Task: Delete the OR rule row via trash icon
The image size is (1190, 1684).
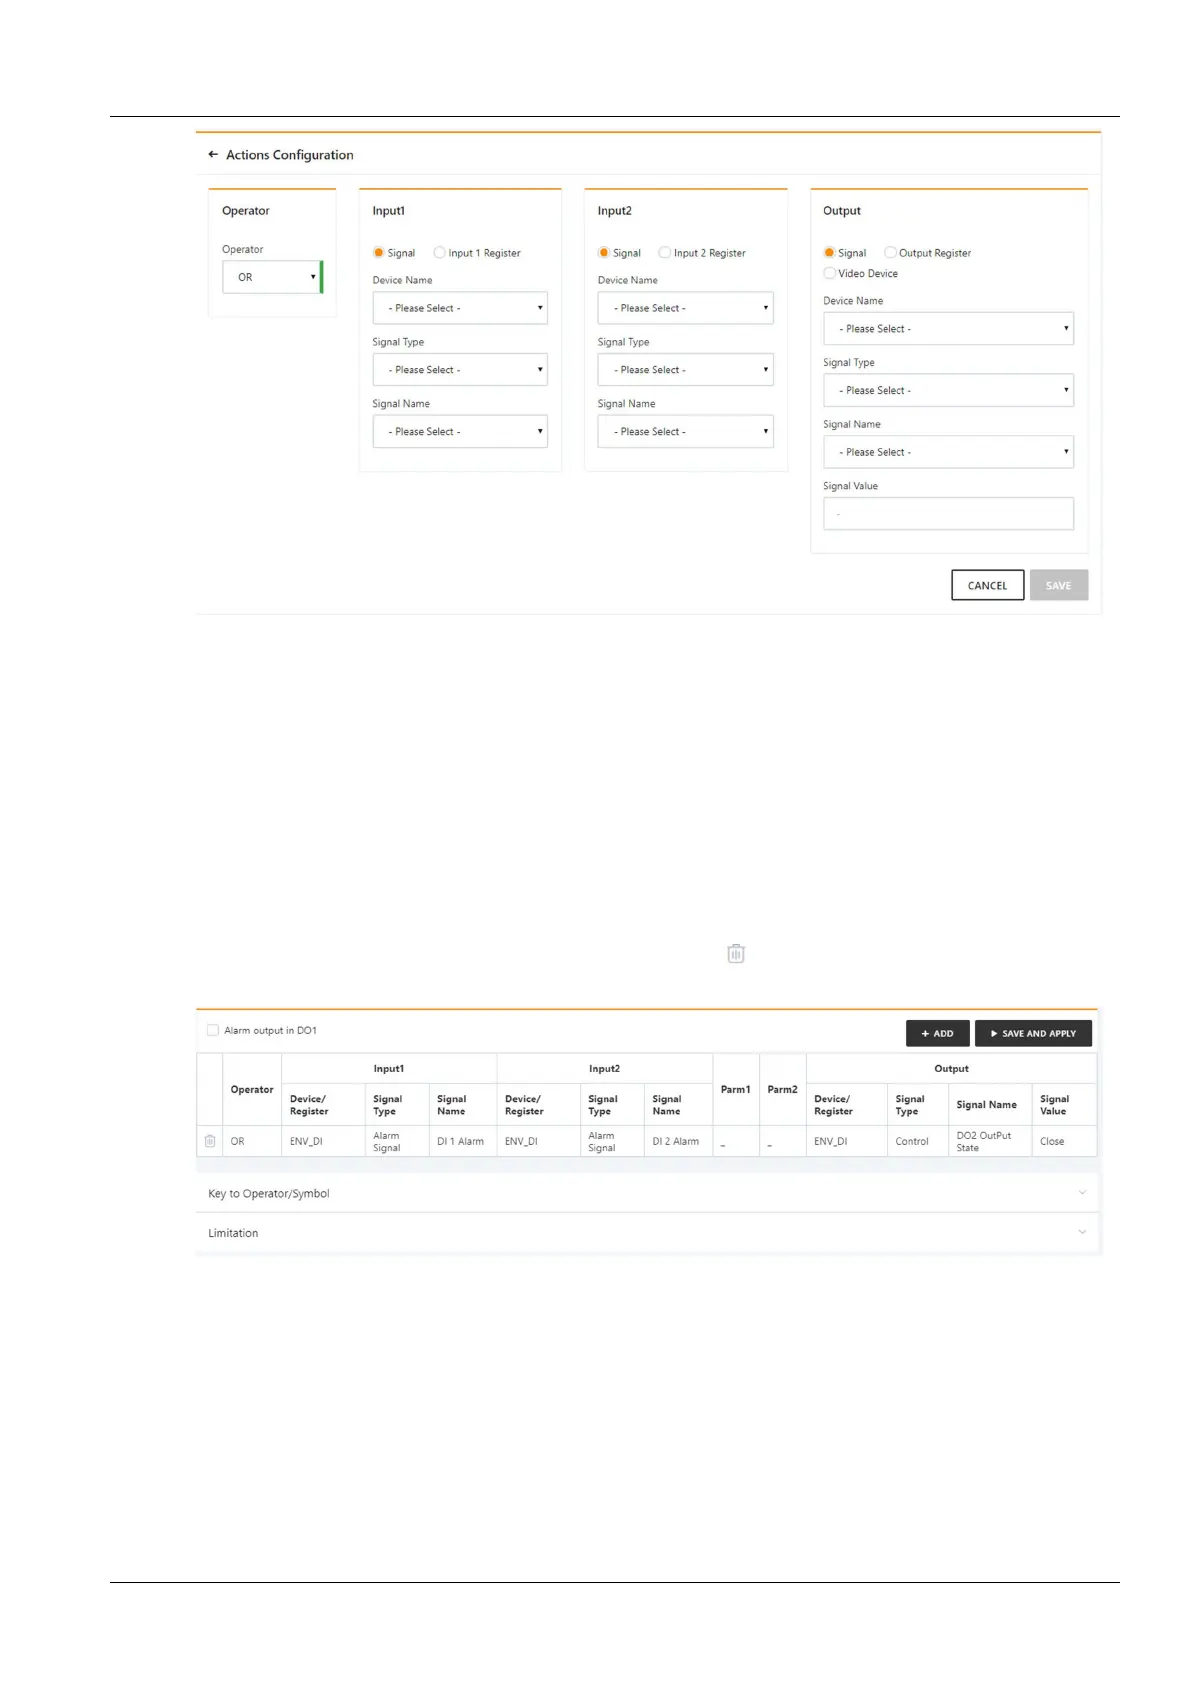Action: coord(210,1141)
